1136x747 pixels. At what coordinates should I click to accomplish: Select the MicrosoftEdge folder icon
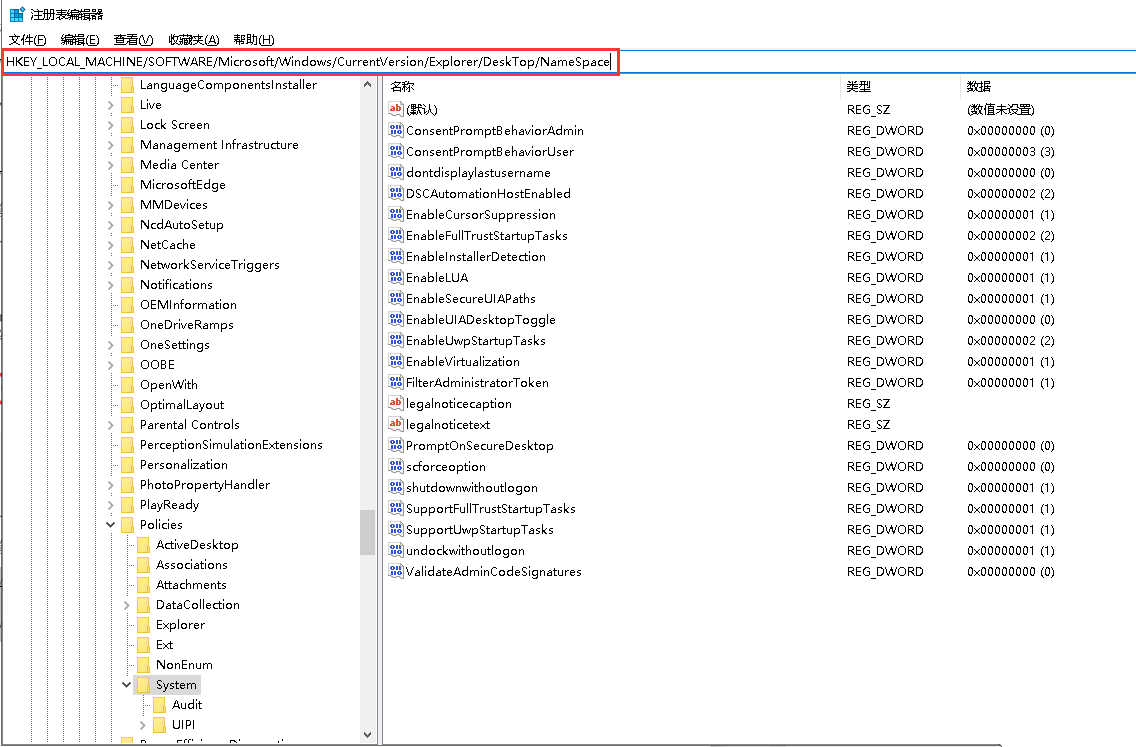pos(128,185)
